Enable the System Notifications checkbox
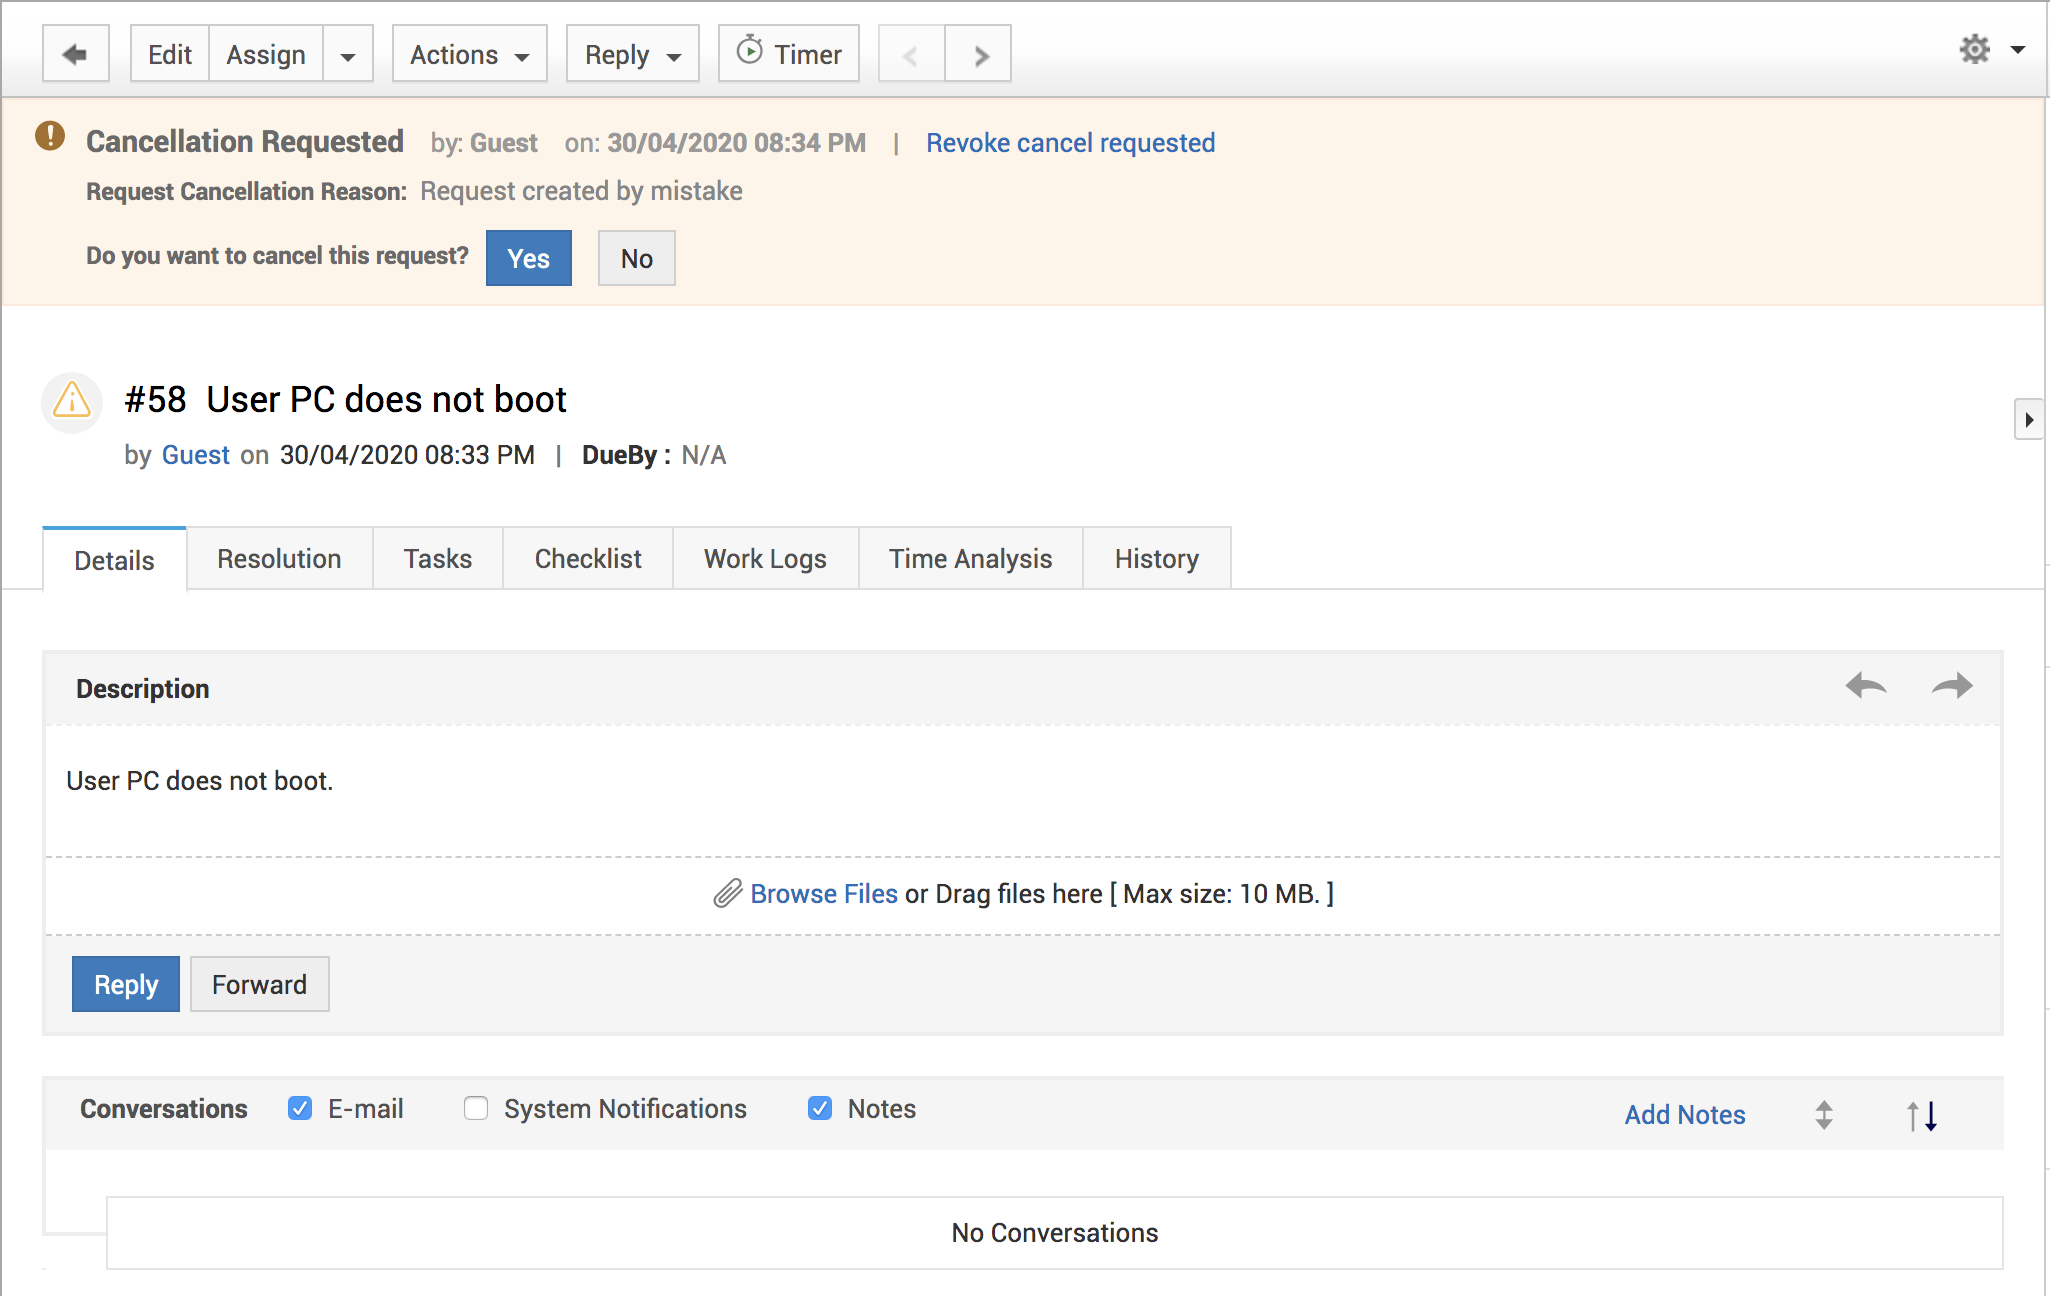 (x=476, y=1108)
